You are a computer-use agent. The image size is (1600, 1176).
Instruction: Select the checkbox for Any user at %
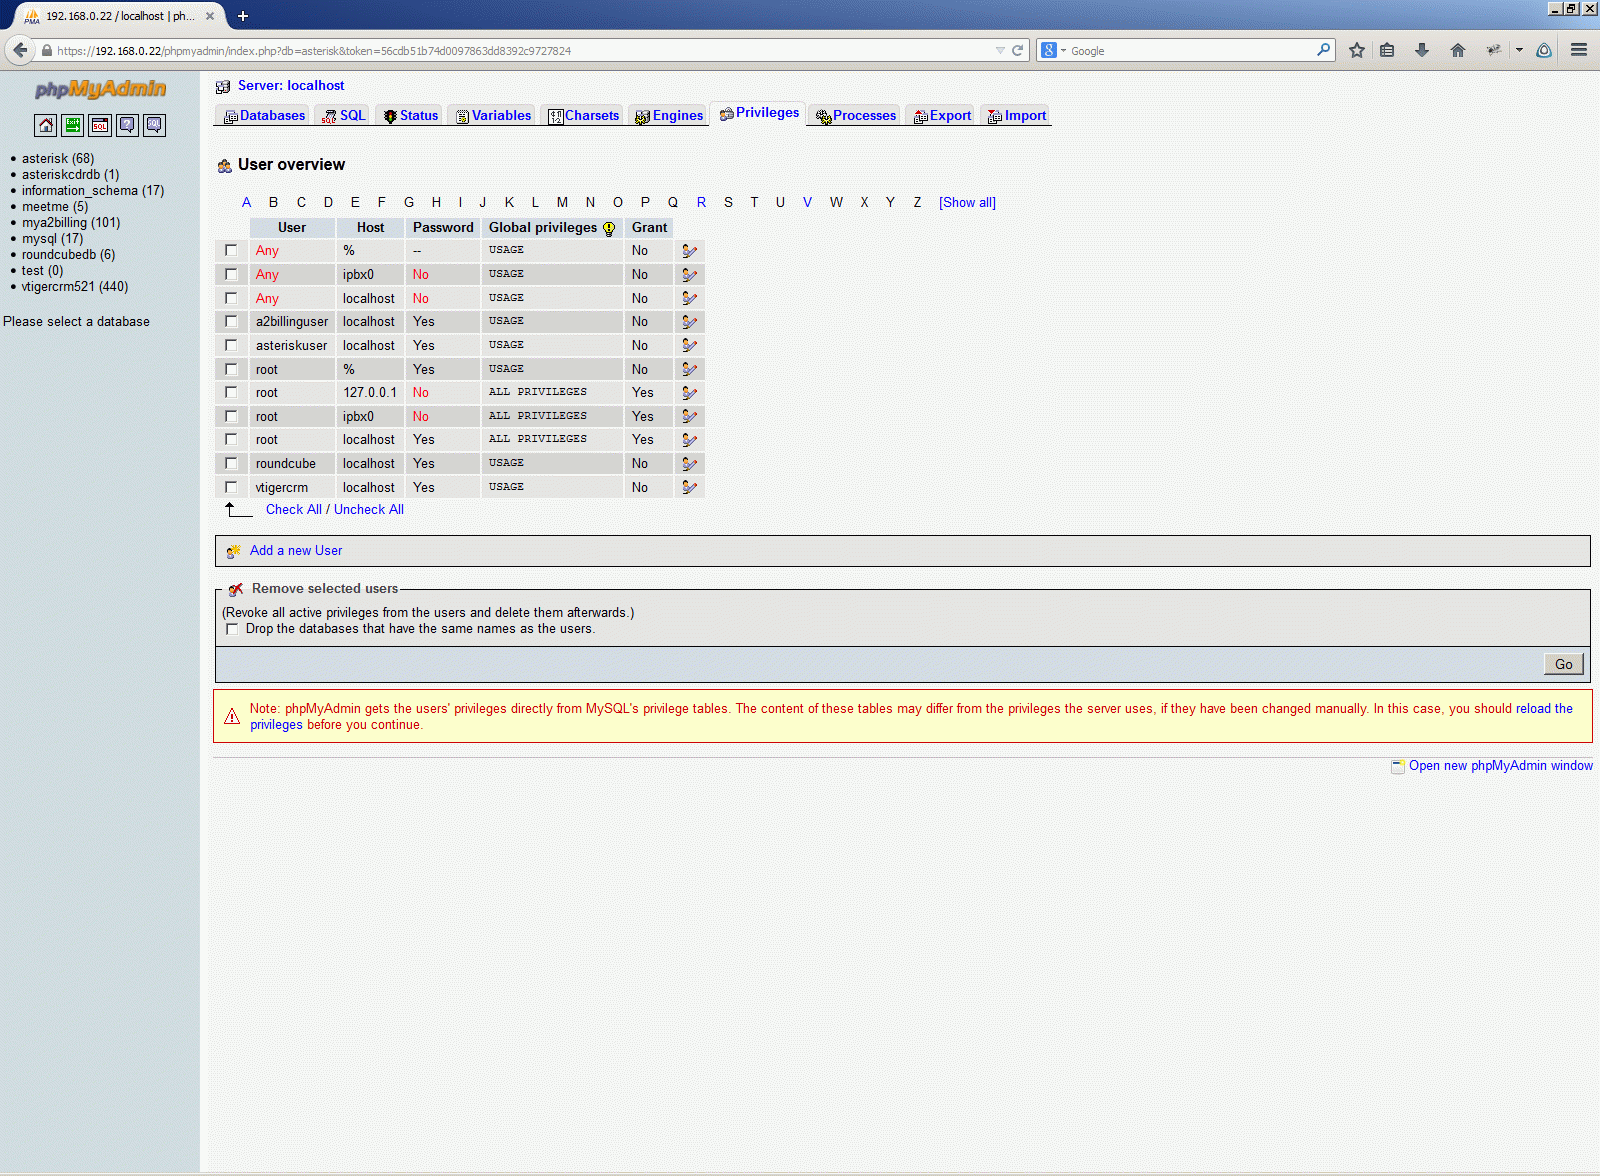231,250
